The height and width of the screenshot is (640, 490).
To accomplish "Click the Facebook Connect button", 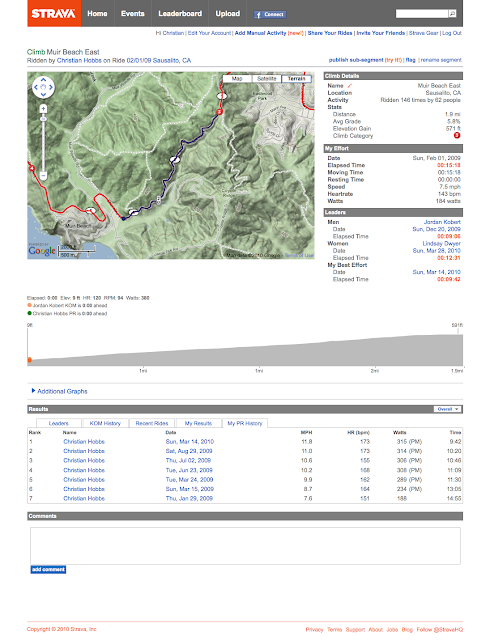I will tap(270, 15).
